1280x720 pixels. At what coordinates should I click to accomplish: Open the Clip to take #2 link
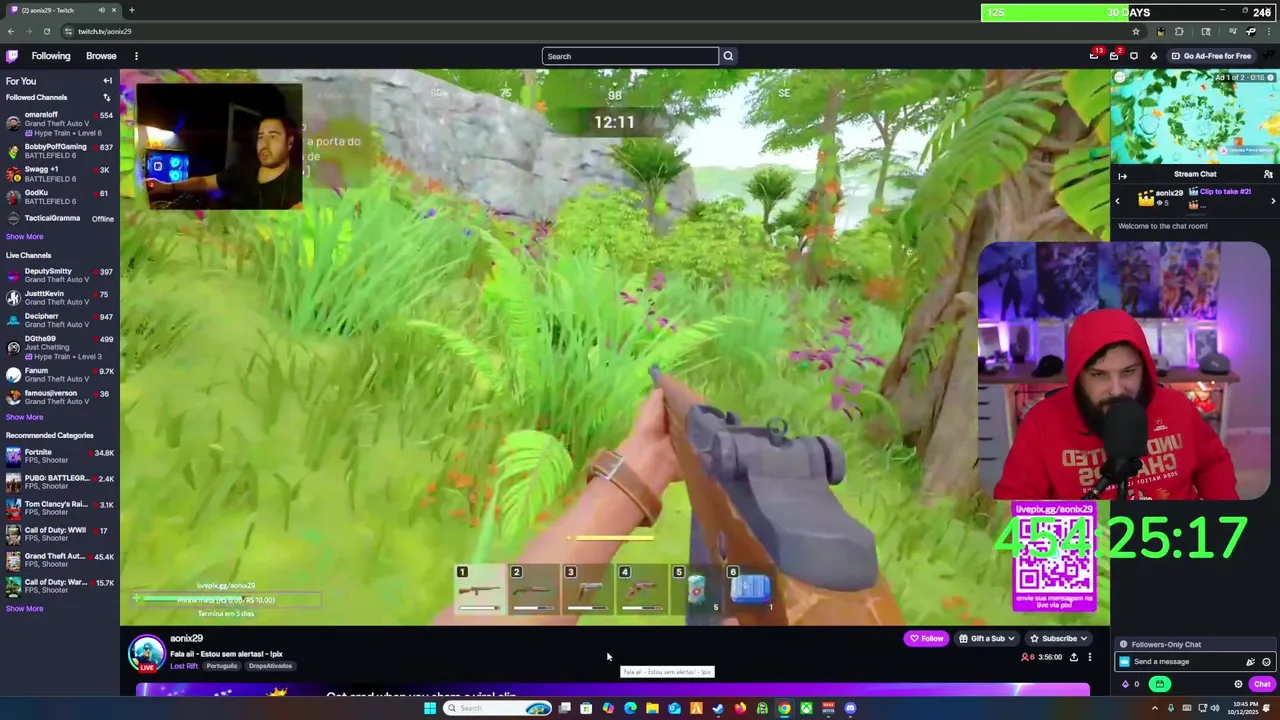coord(1224,192)
